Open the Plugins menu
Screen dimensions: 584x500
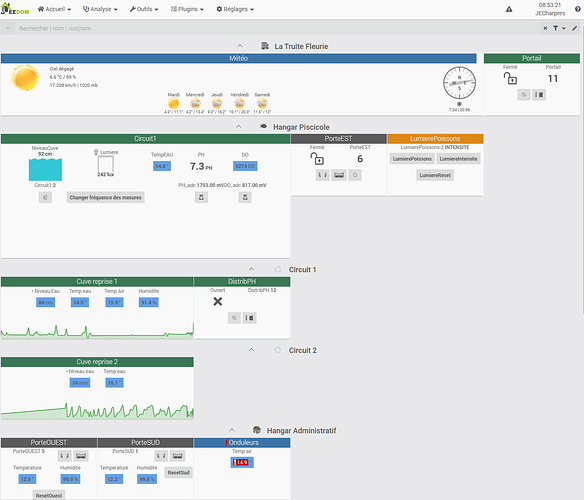pyautogui.click(x=187, y=9)
